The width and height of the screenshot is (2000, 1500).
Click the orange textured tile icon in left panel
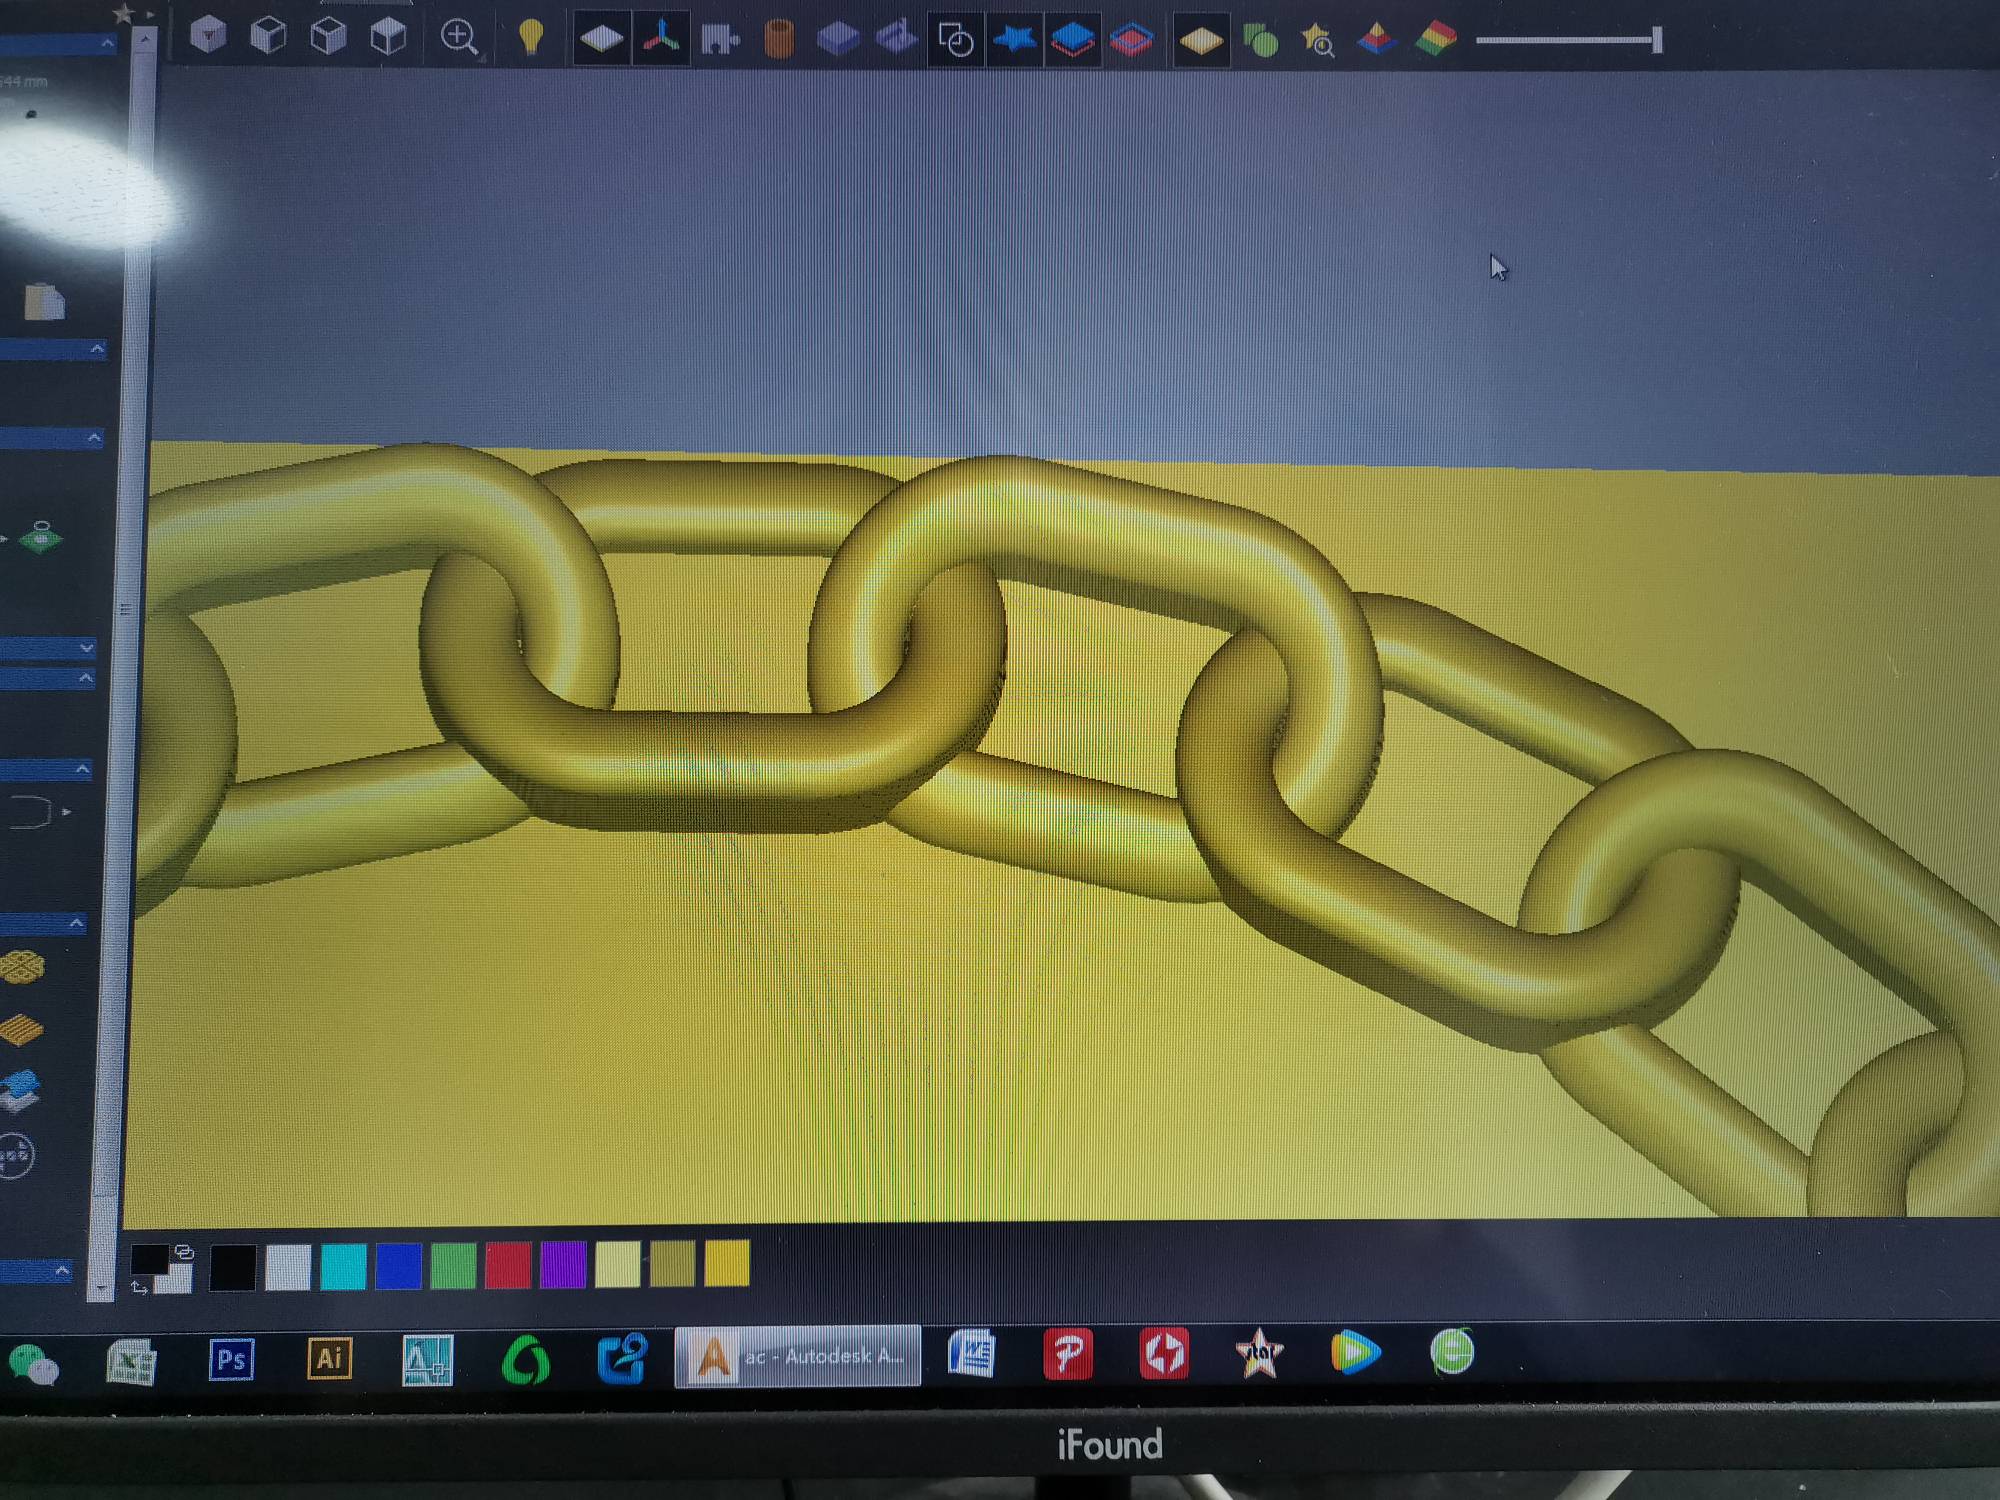coord(22,1030)
